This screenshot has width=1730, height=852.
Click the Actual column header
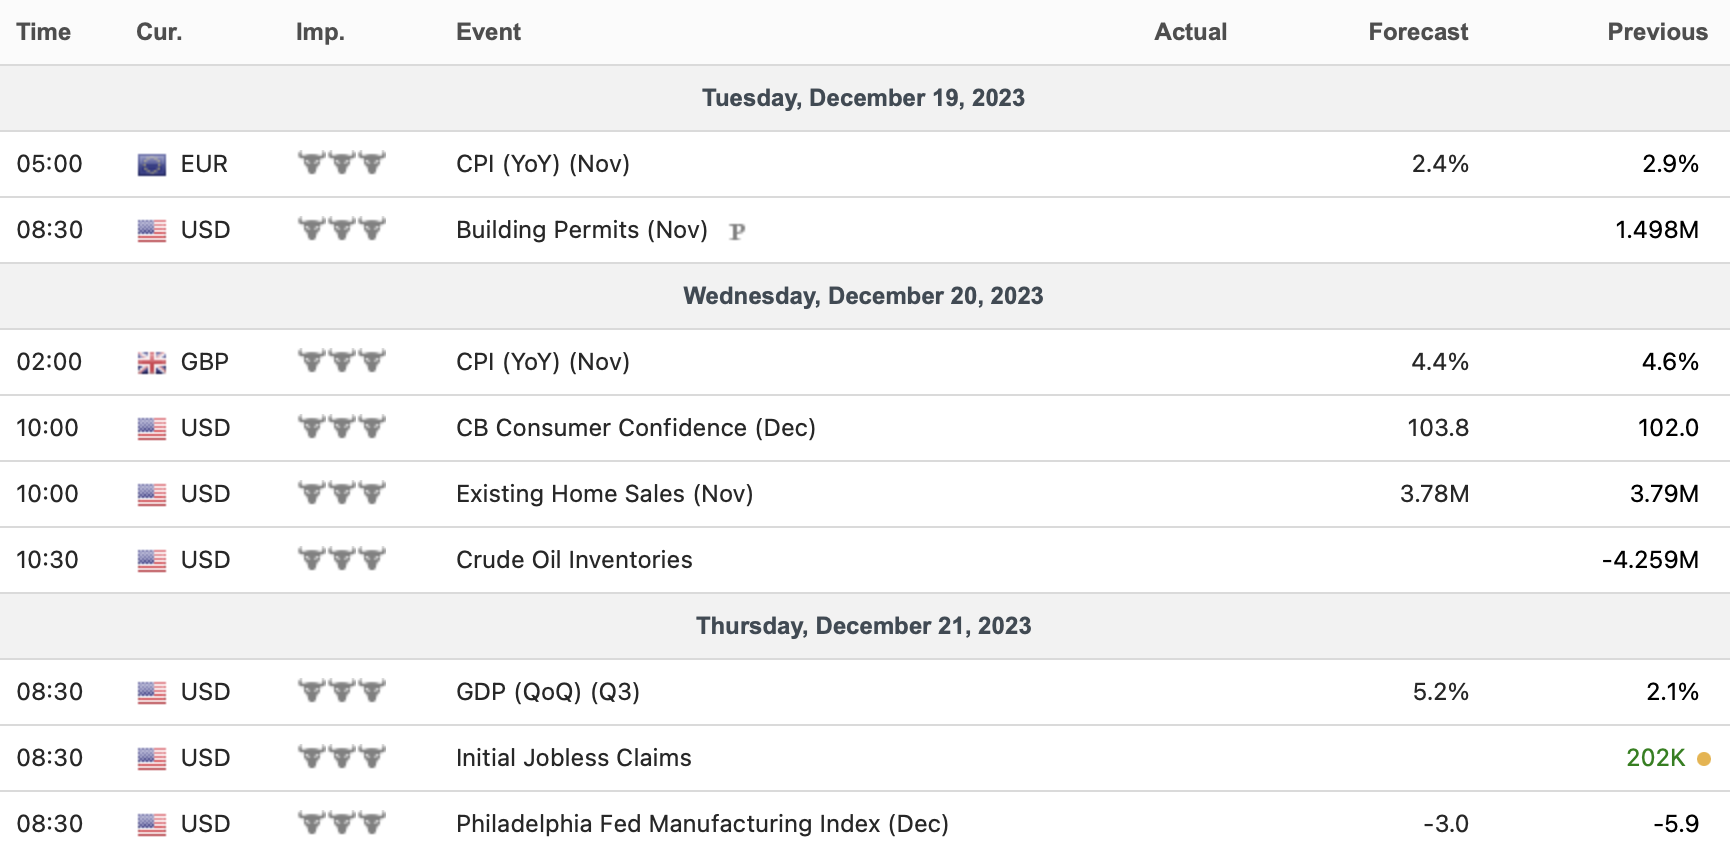point(1190,32)
